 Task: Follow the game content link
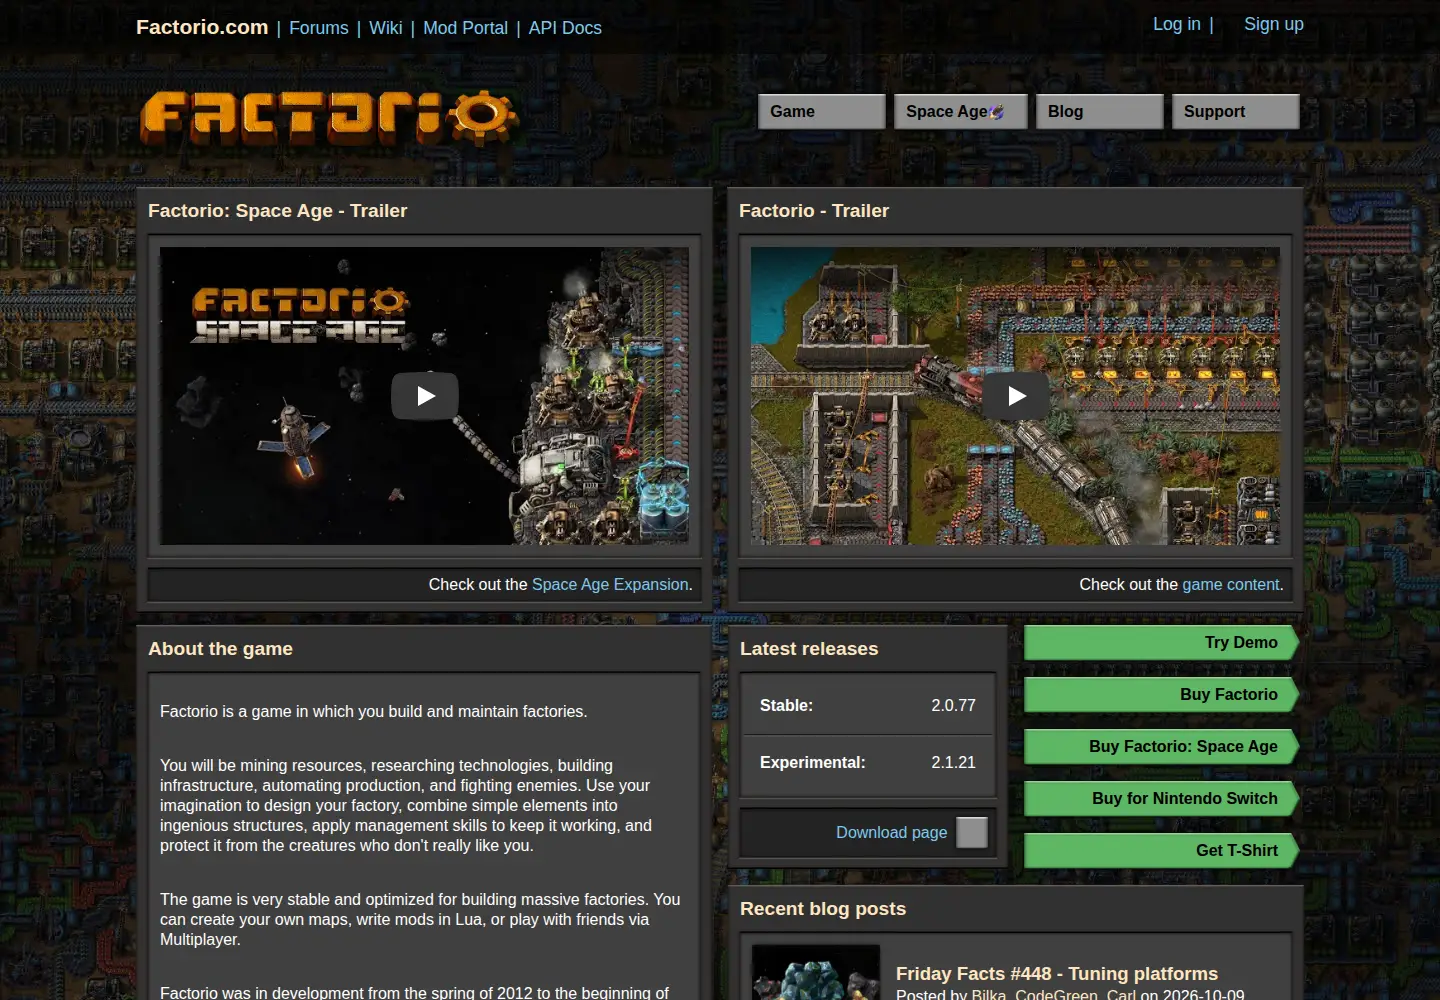tap(1231, 584)
